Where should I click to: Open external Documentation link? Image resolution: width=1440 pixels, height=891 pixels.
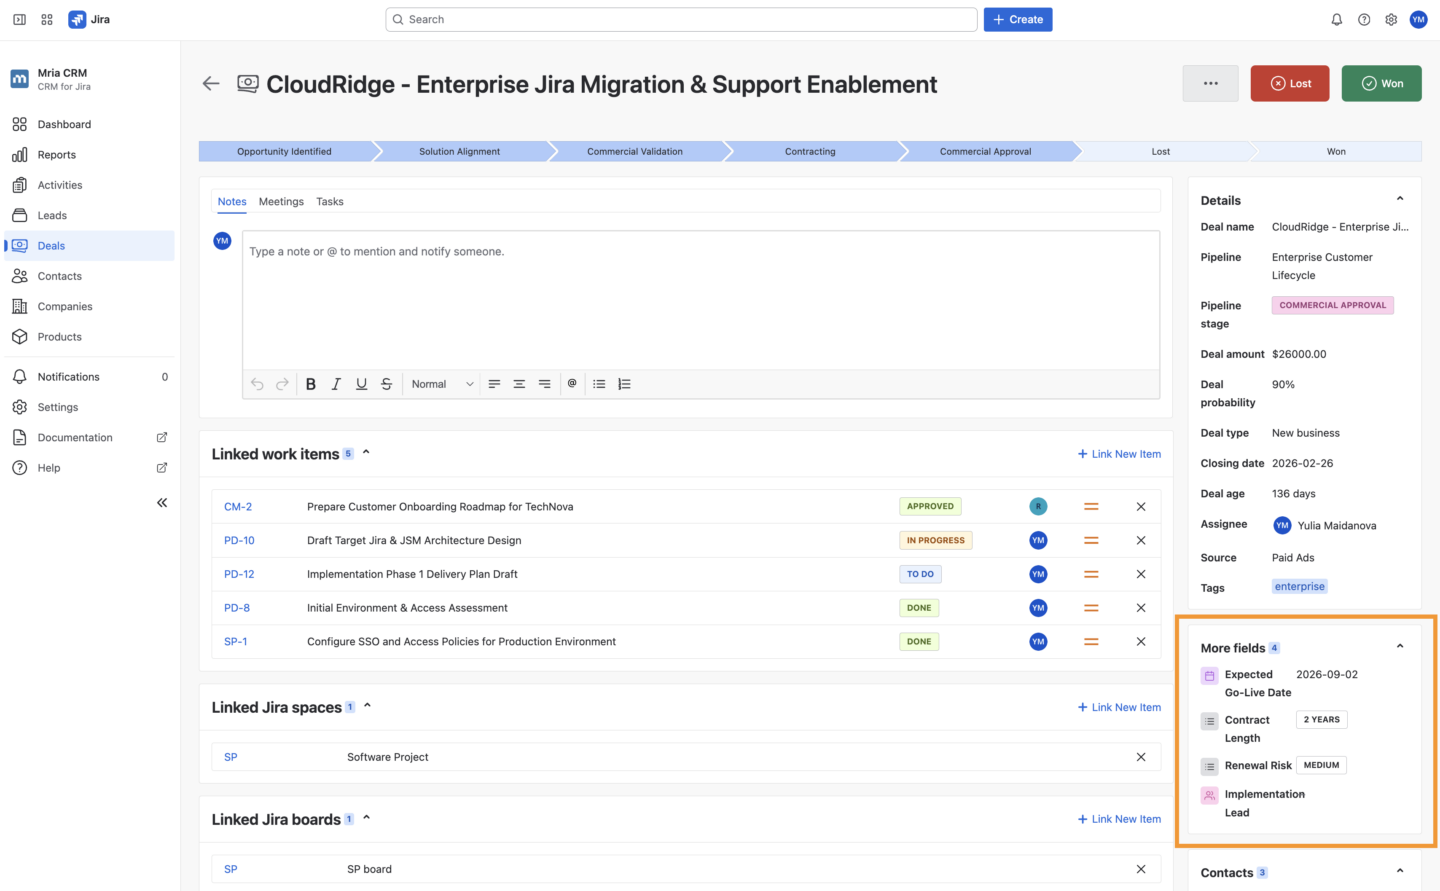pyautogui.click(x=90, y=438)
